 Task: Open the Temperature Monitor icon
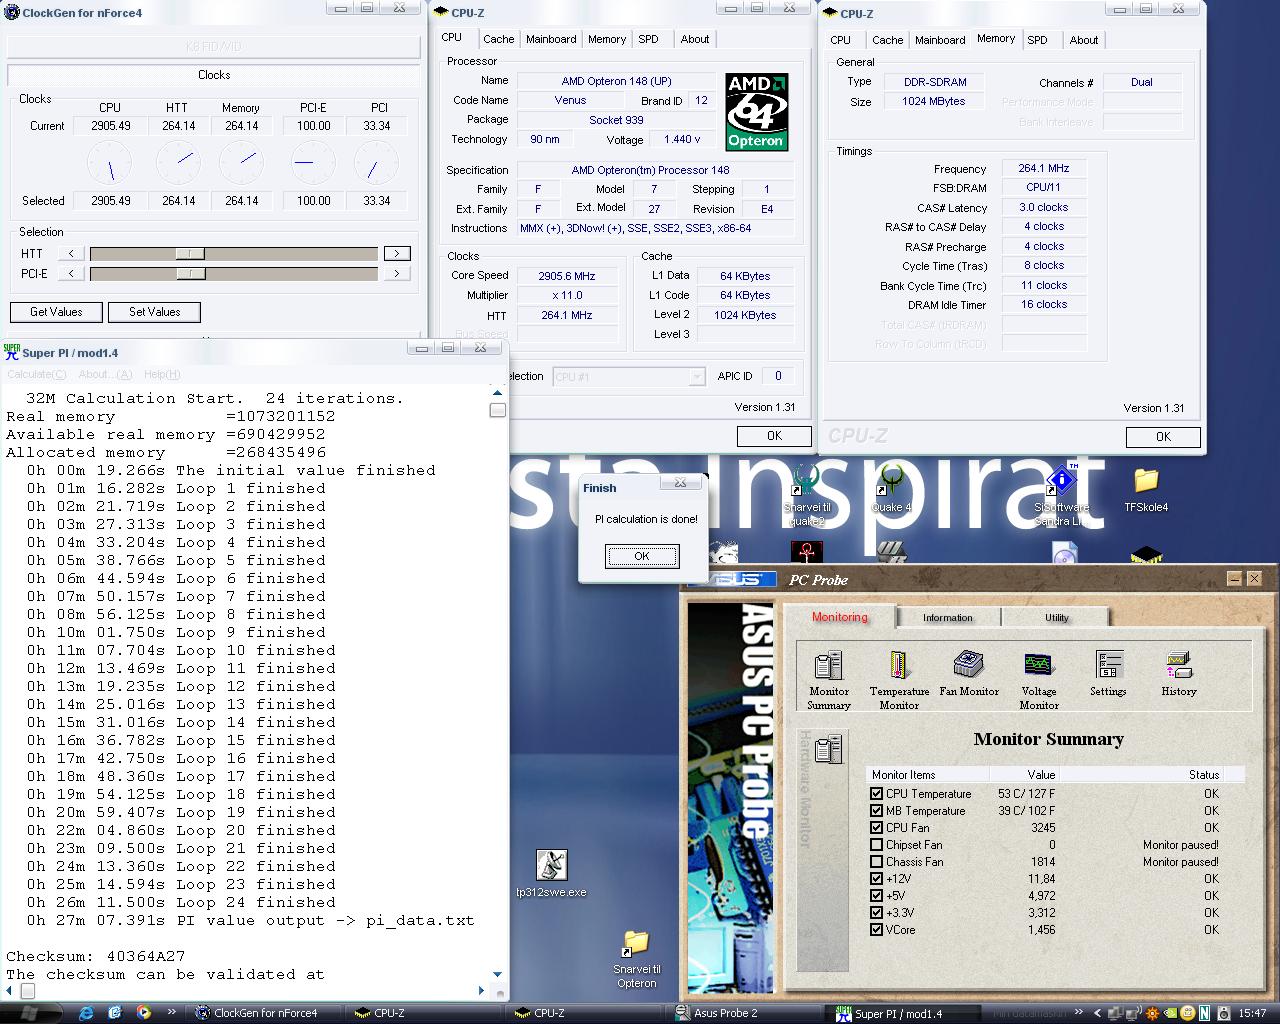(x=898, y=666)
